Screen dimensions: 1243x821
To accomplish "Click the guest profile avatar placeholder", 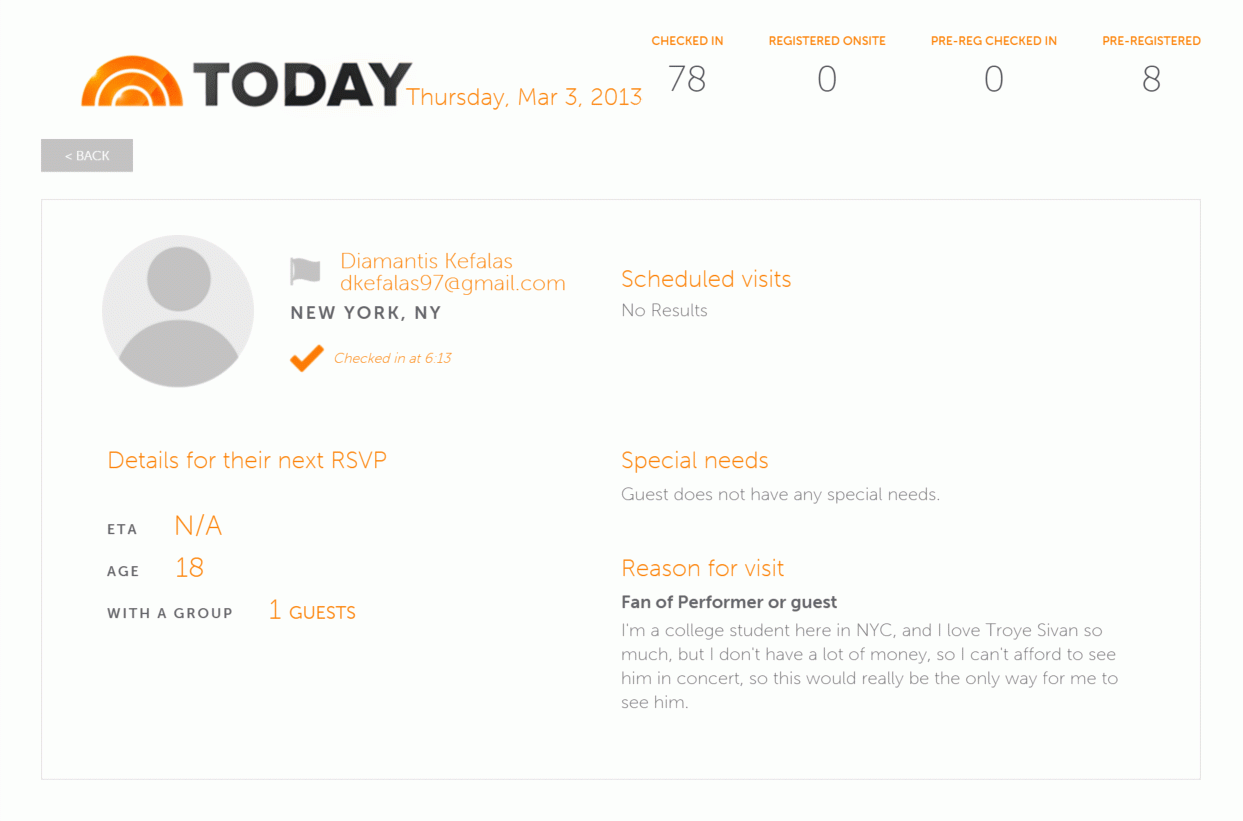I will (x=178, y=311).
